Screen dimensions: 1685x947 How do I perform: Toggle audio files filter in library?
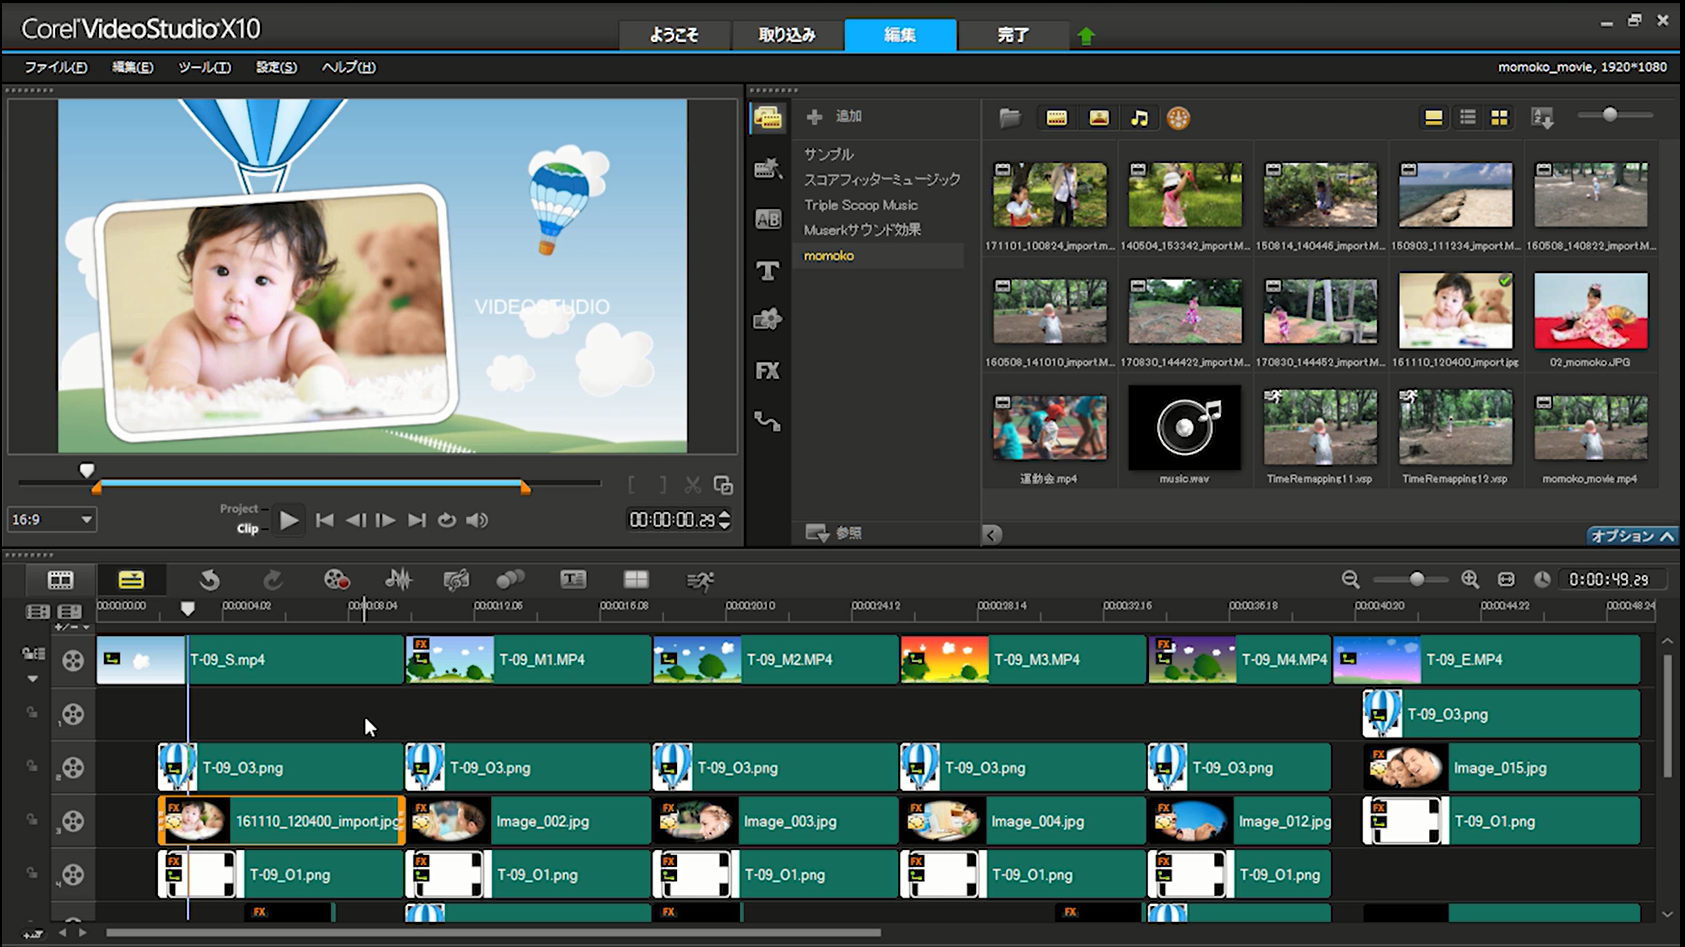click(1139, 118)
